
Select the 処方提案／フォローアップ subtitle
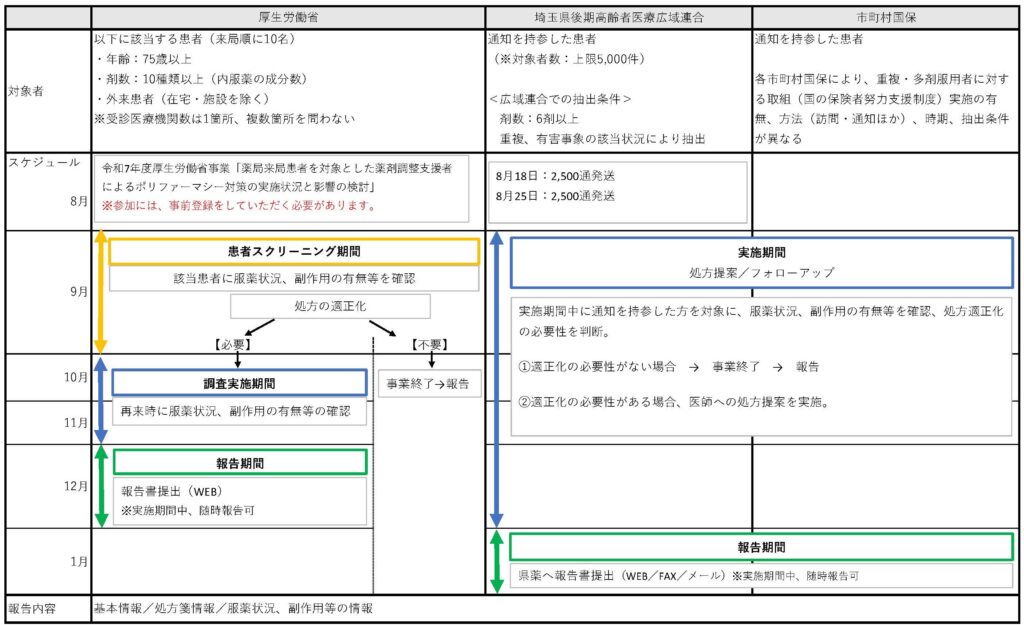coord(761,272)
